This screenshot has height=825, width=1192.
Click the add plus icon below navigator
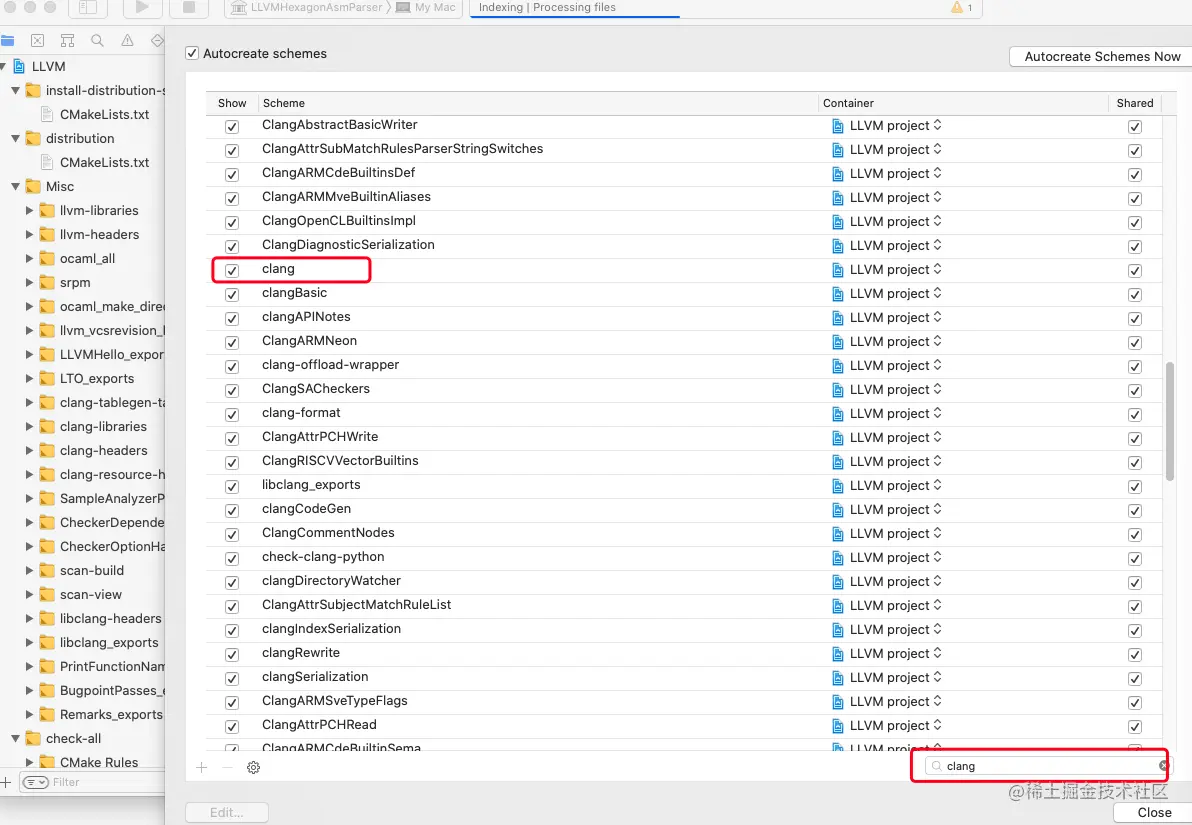coord(5,782)
